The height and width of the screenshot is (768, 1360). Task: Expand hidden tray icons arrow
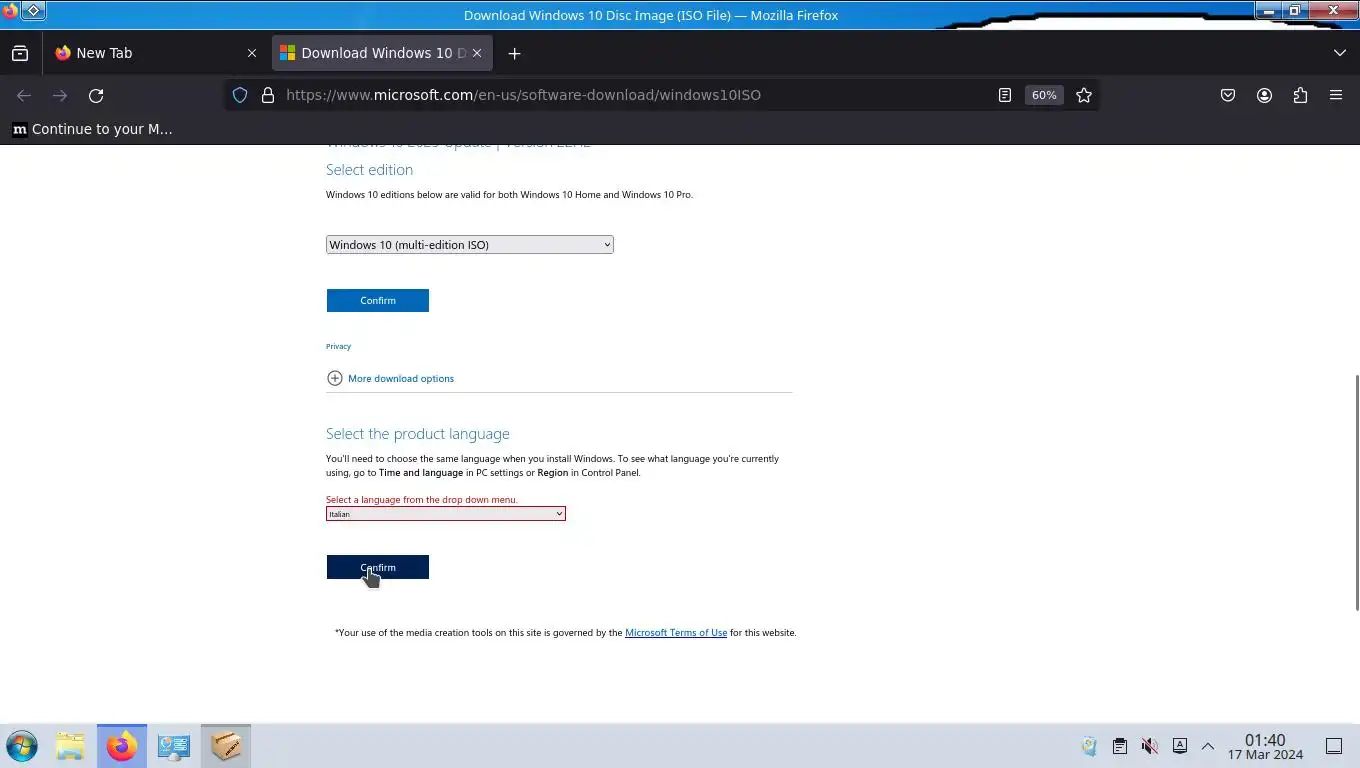1208,746
